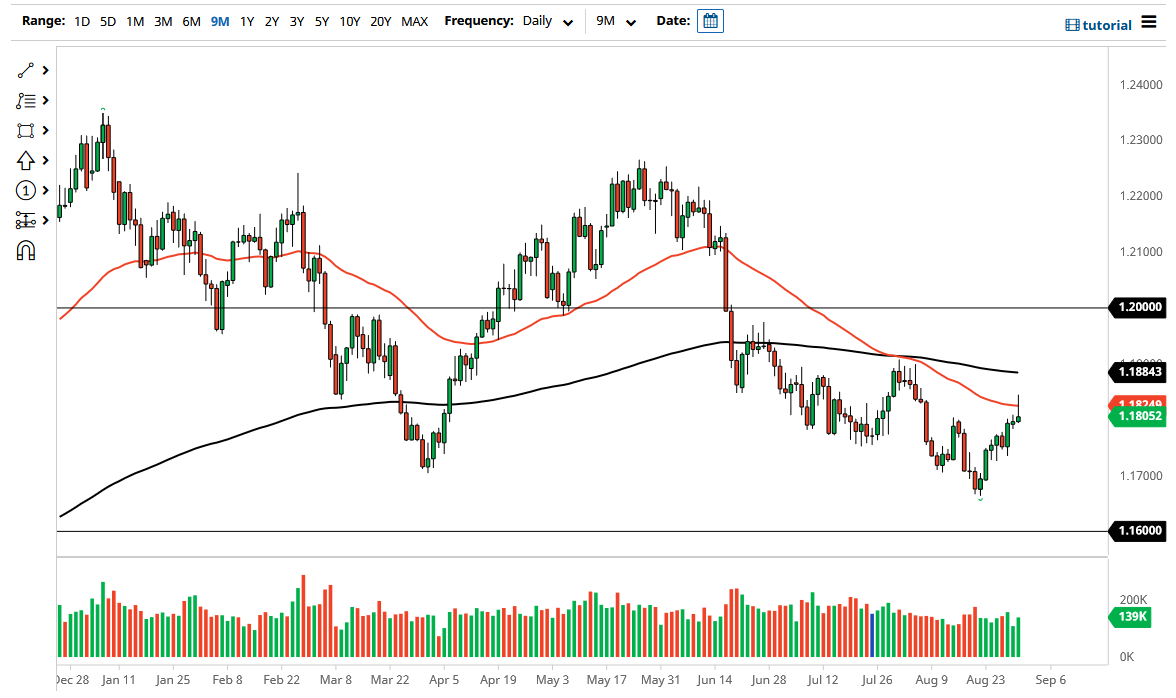The width and height of the screenshot is (1176, 698).
Task: Open the Frequency dropdown showing Daily
Action: (x=548, y=21)
